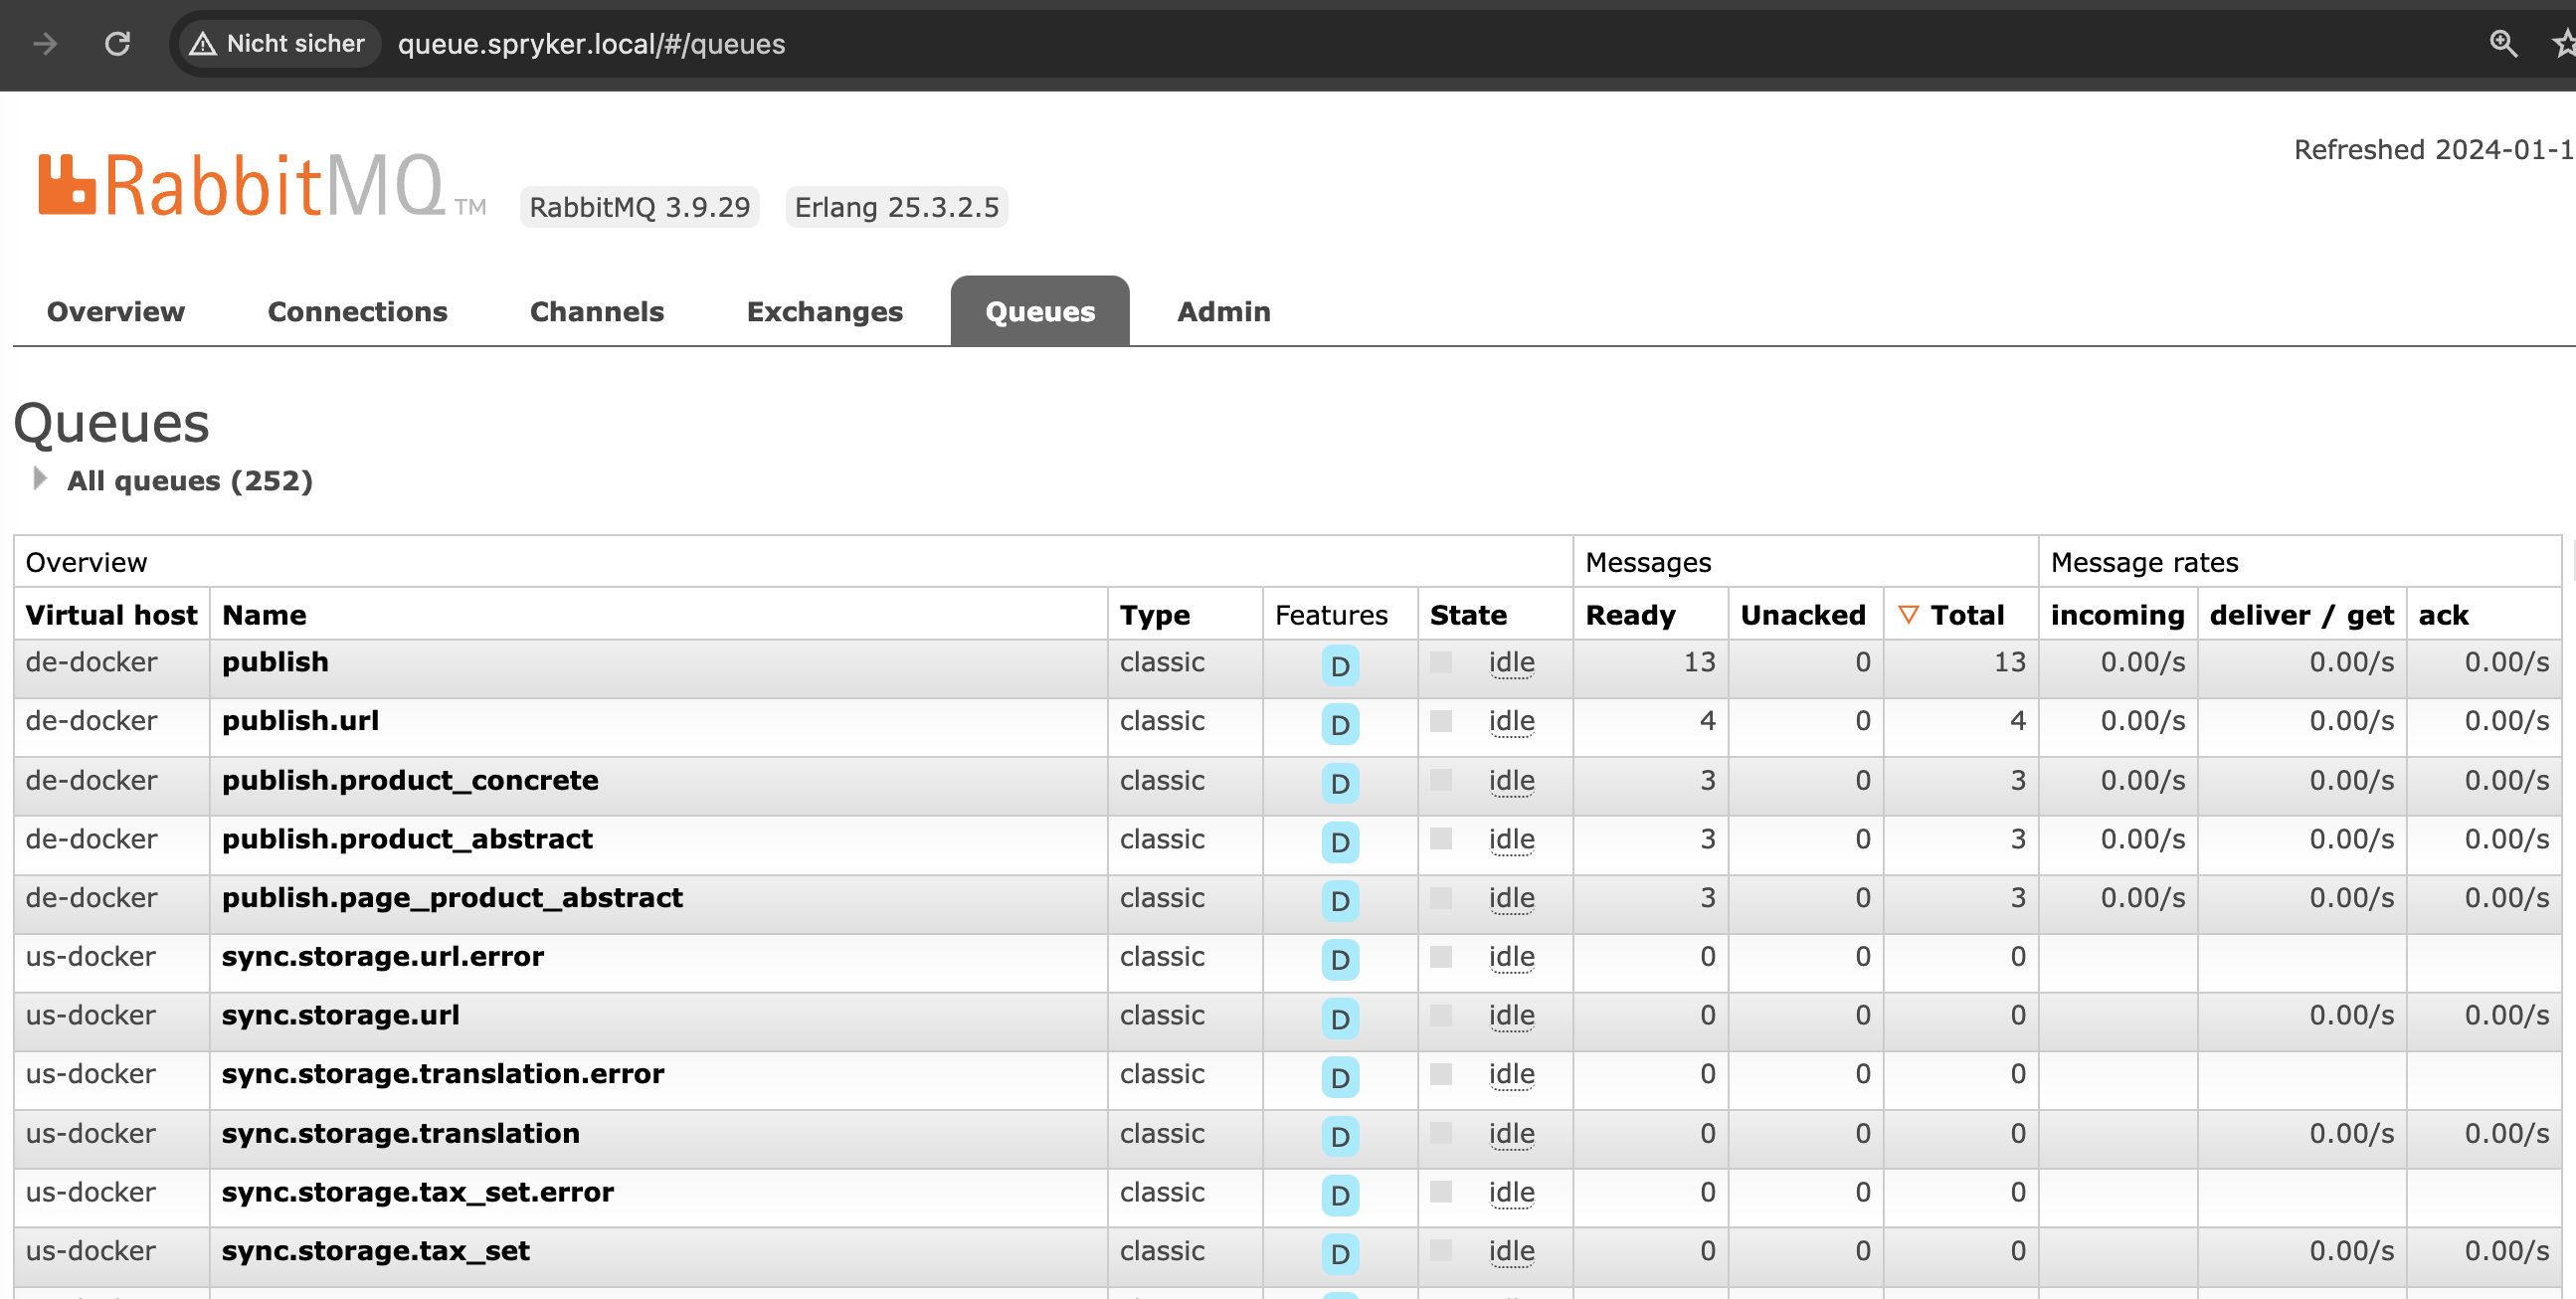
Task: Click the D badge in sync.storage.tax_set.error row
Action: (x=1340, y=1197)
